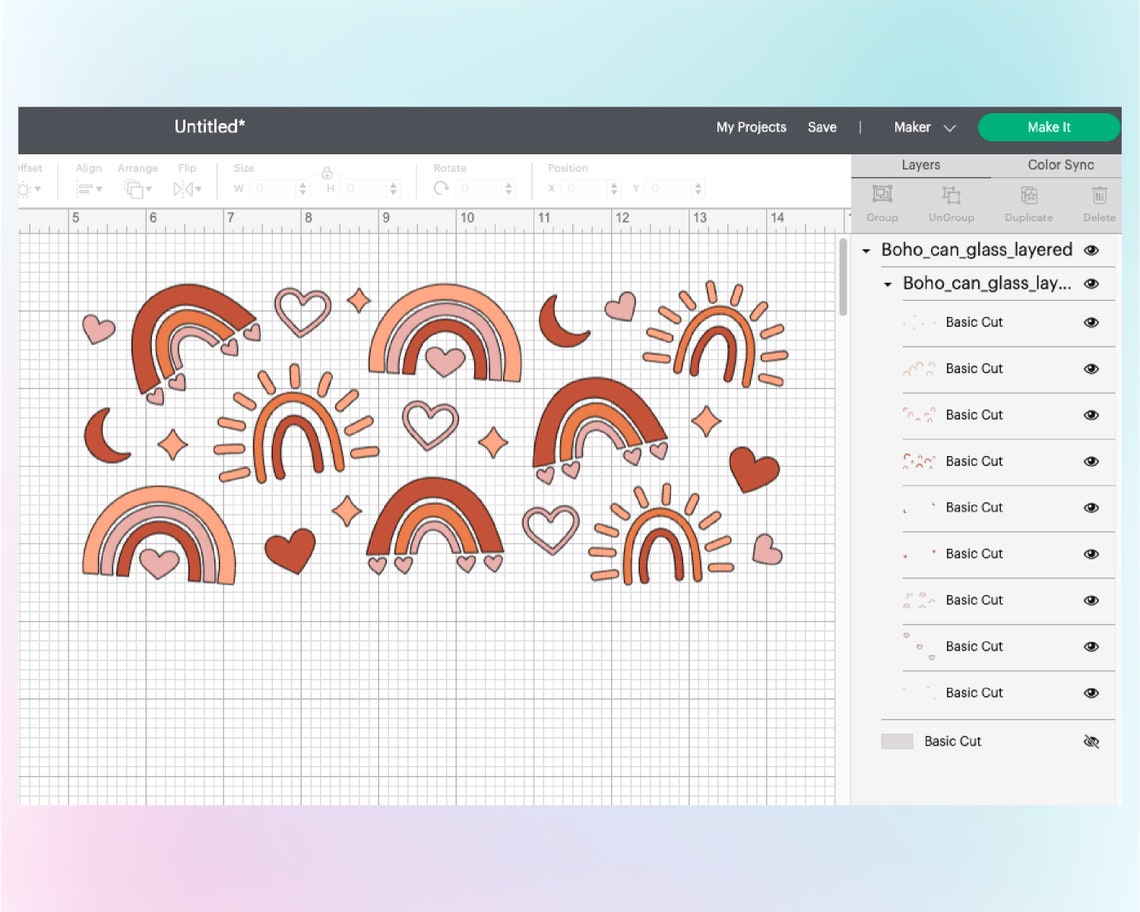Screen dimensions: 1140x912
Task: Collapse the Boho_can_glass_layered group
Action: [x=866, y=250]
